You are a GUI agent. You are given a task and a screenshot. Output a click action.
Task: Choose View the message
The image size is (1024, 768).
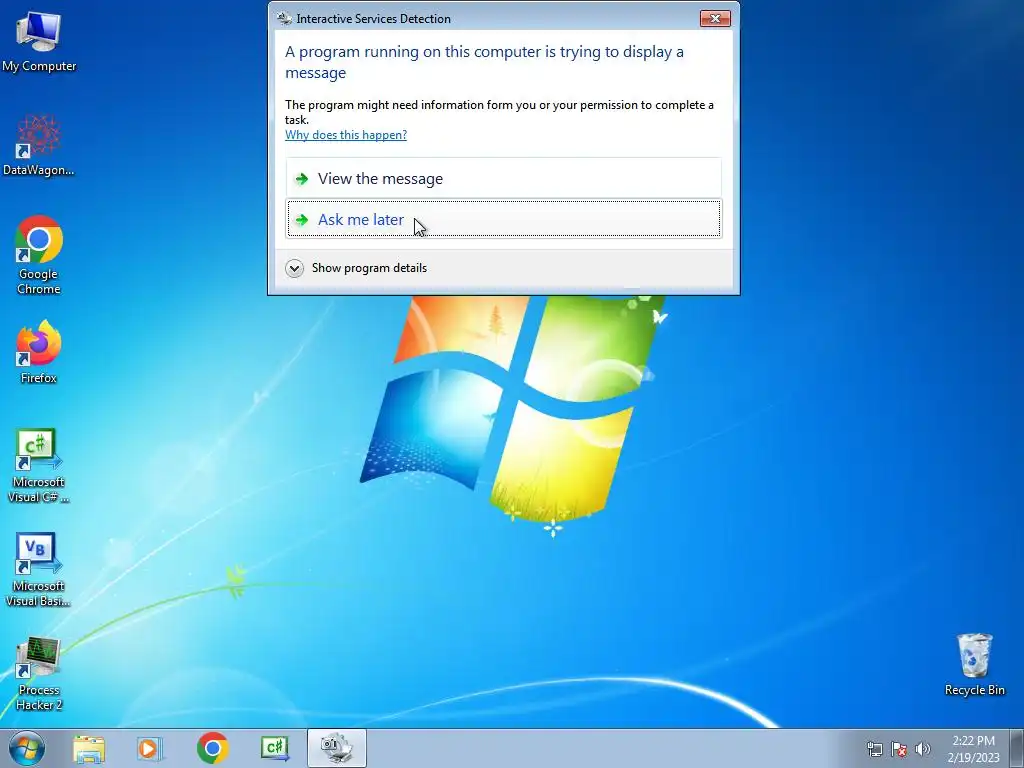[504, 178]
